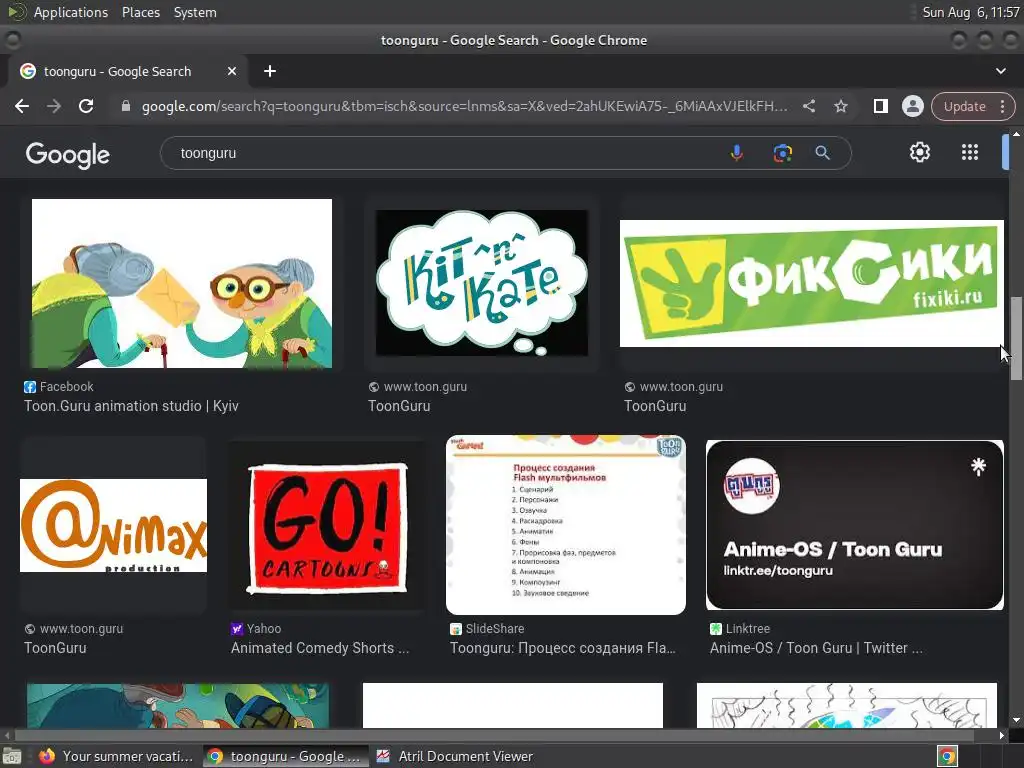The image size is (1024, 768).
Task: Open the Kit n Kate image result
Action: click(x=482, y=283)
